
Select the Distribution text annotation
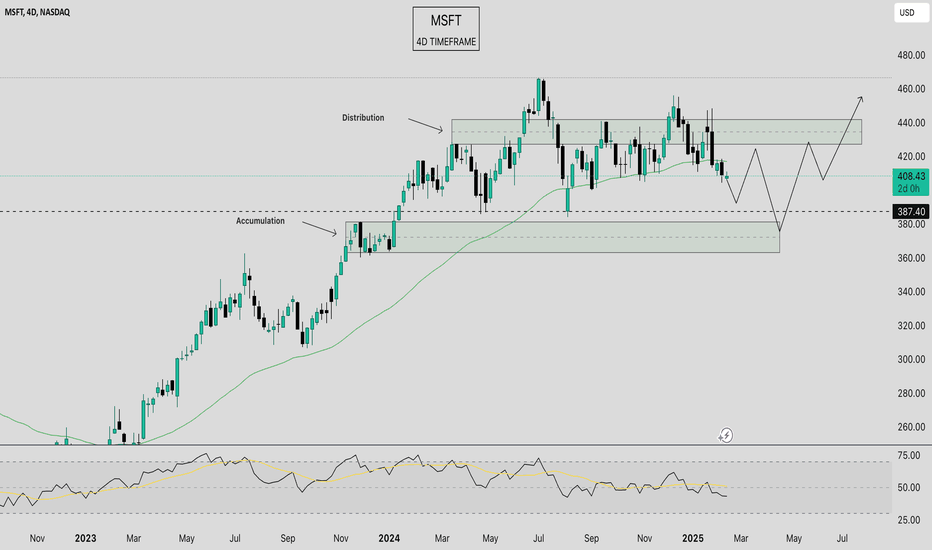363,118
